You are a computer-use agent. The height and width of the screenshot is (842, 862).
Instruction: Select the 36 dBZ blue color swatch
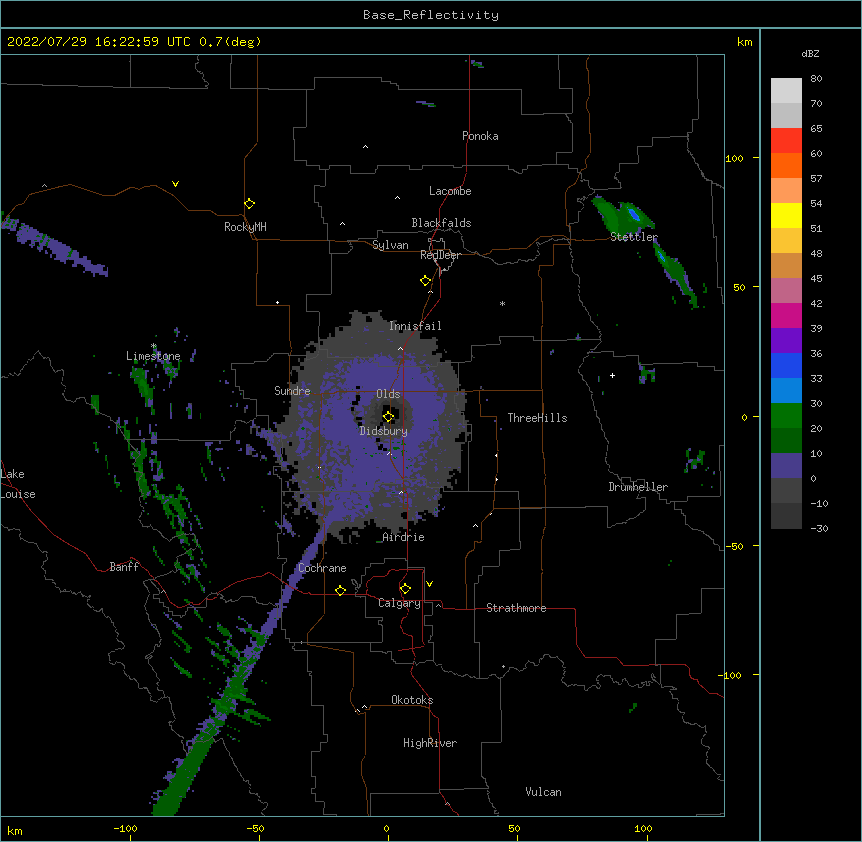click(x=786, y=365)
